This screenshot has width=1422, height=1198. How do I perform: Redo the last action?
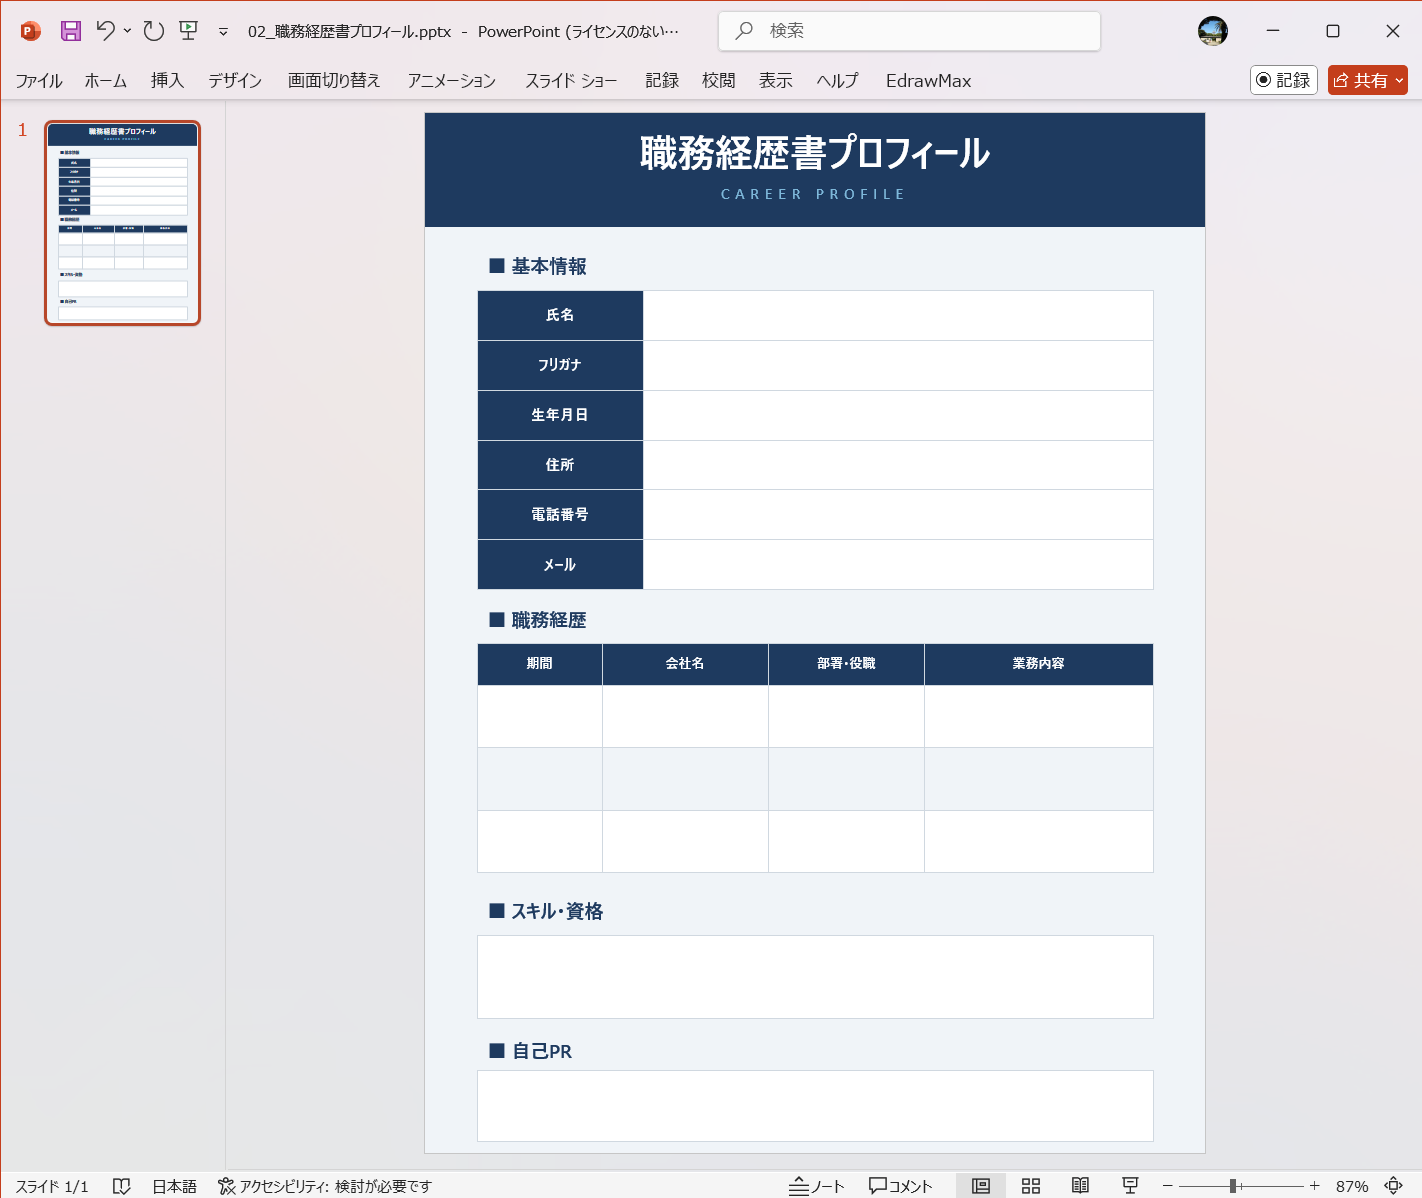pos(152,31)
